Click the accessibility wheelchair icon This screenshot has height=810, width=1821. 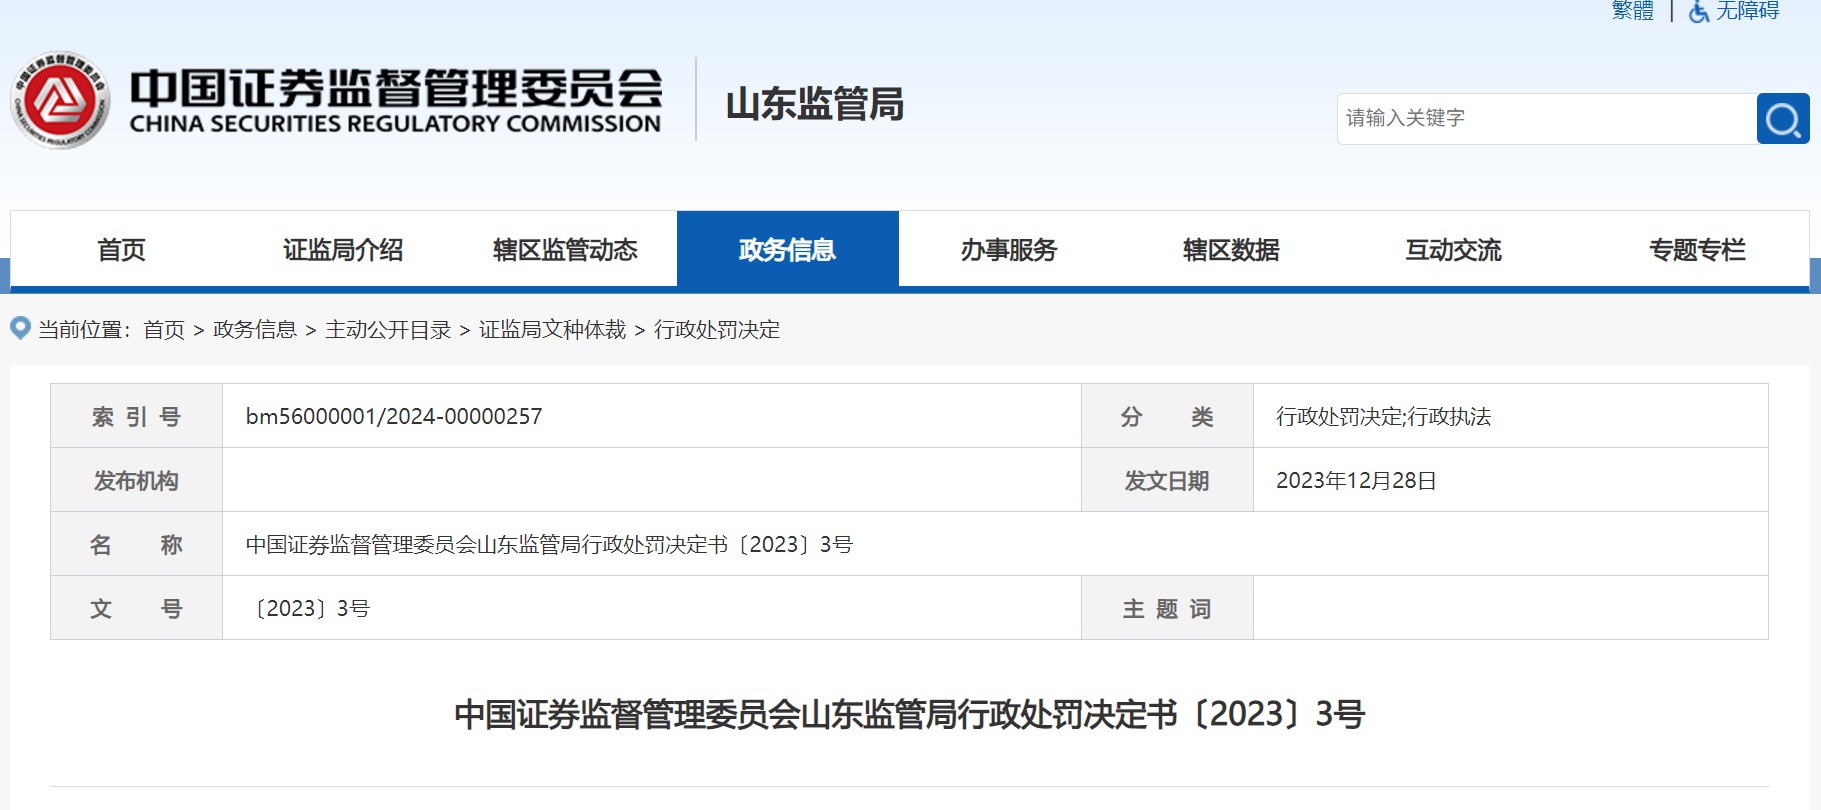[x=1698, y=11]
